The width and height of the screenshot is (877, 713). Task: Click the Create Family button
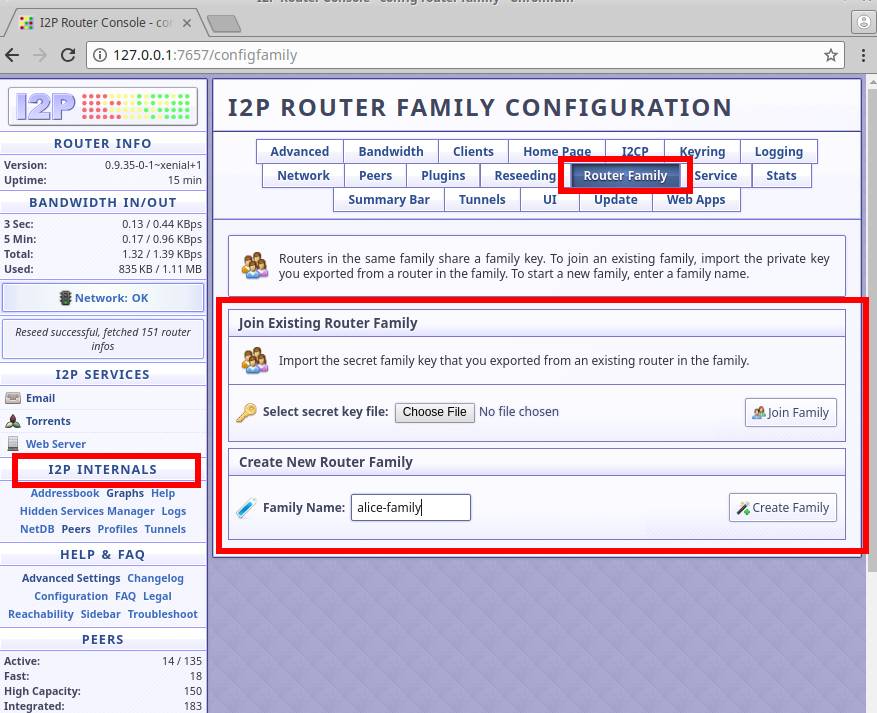782,508
